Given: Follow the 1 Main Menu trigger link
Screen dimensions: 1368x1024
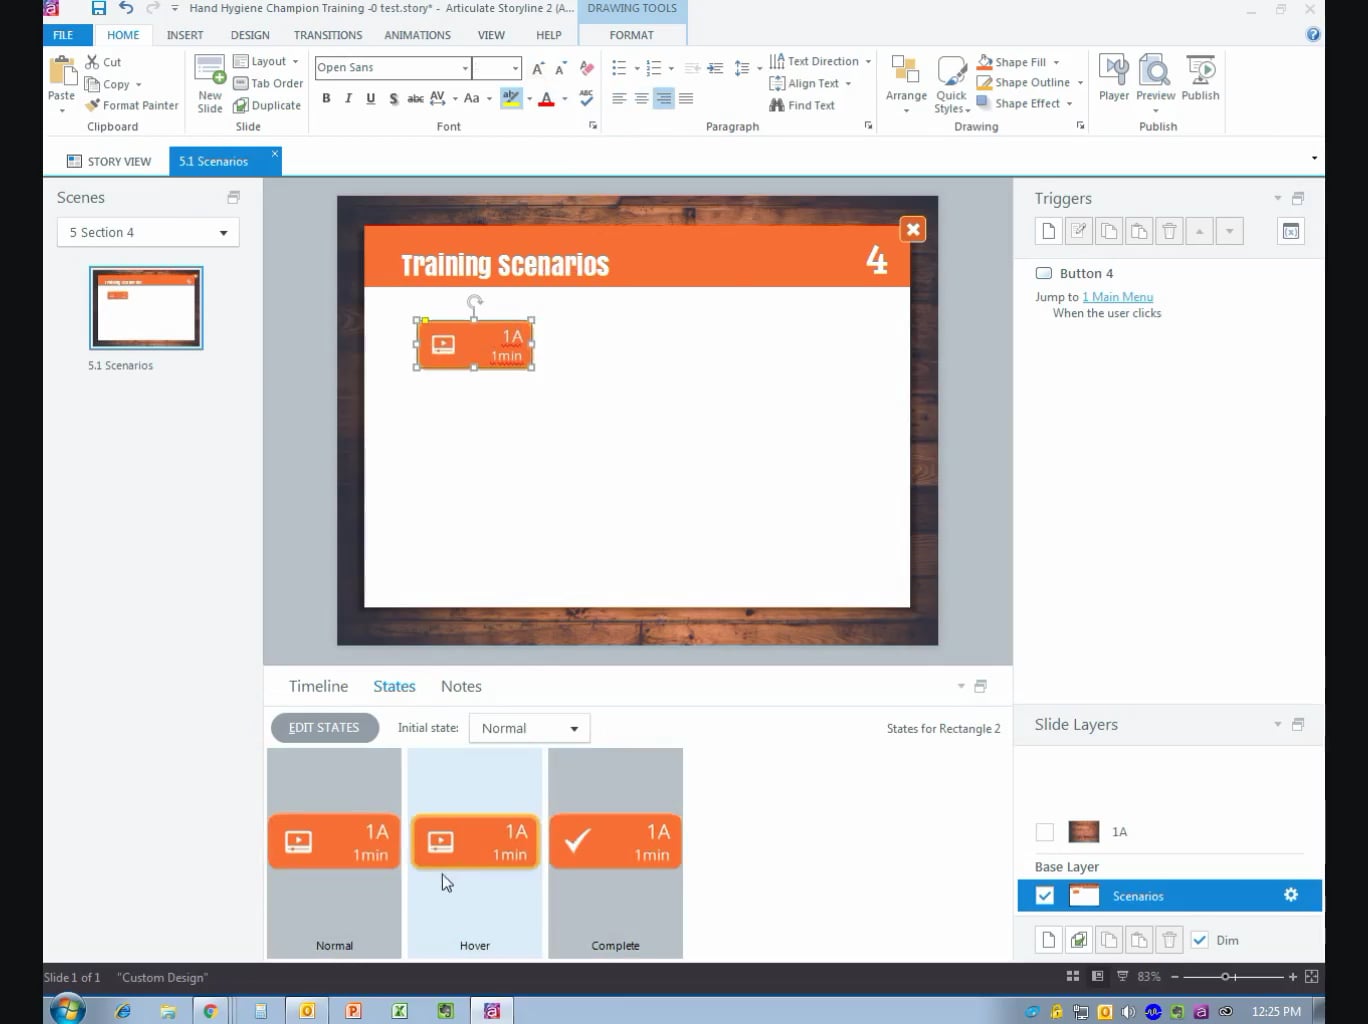Looking at the screenshot, I should tap(1118, 297).
